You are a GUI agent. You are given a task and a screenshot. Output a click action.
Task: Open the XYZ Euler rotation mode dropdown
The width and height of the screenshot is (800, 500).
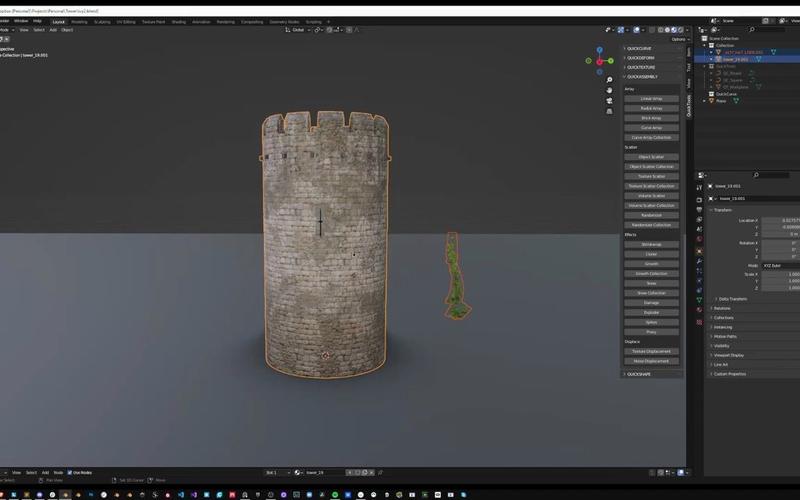[x=781, y=266]
